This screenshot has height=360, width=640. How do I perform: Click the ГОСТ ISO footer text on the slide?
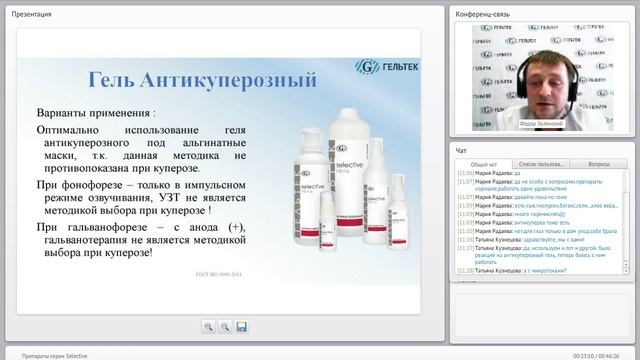tap(219, 274)
